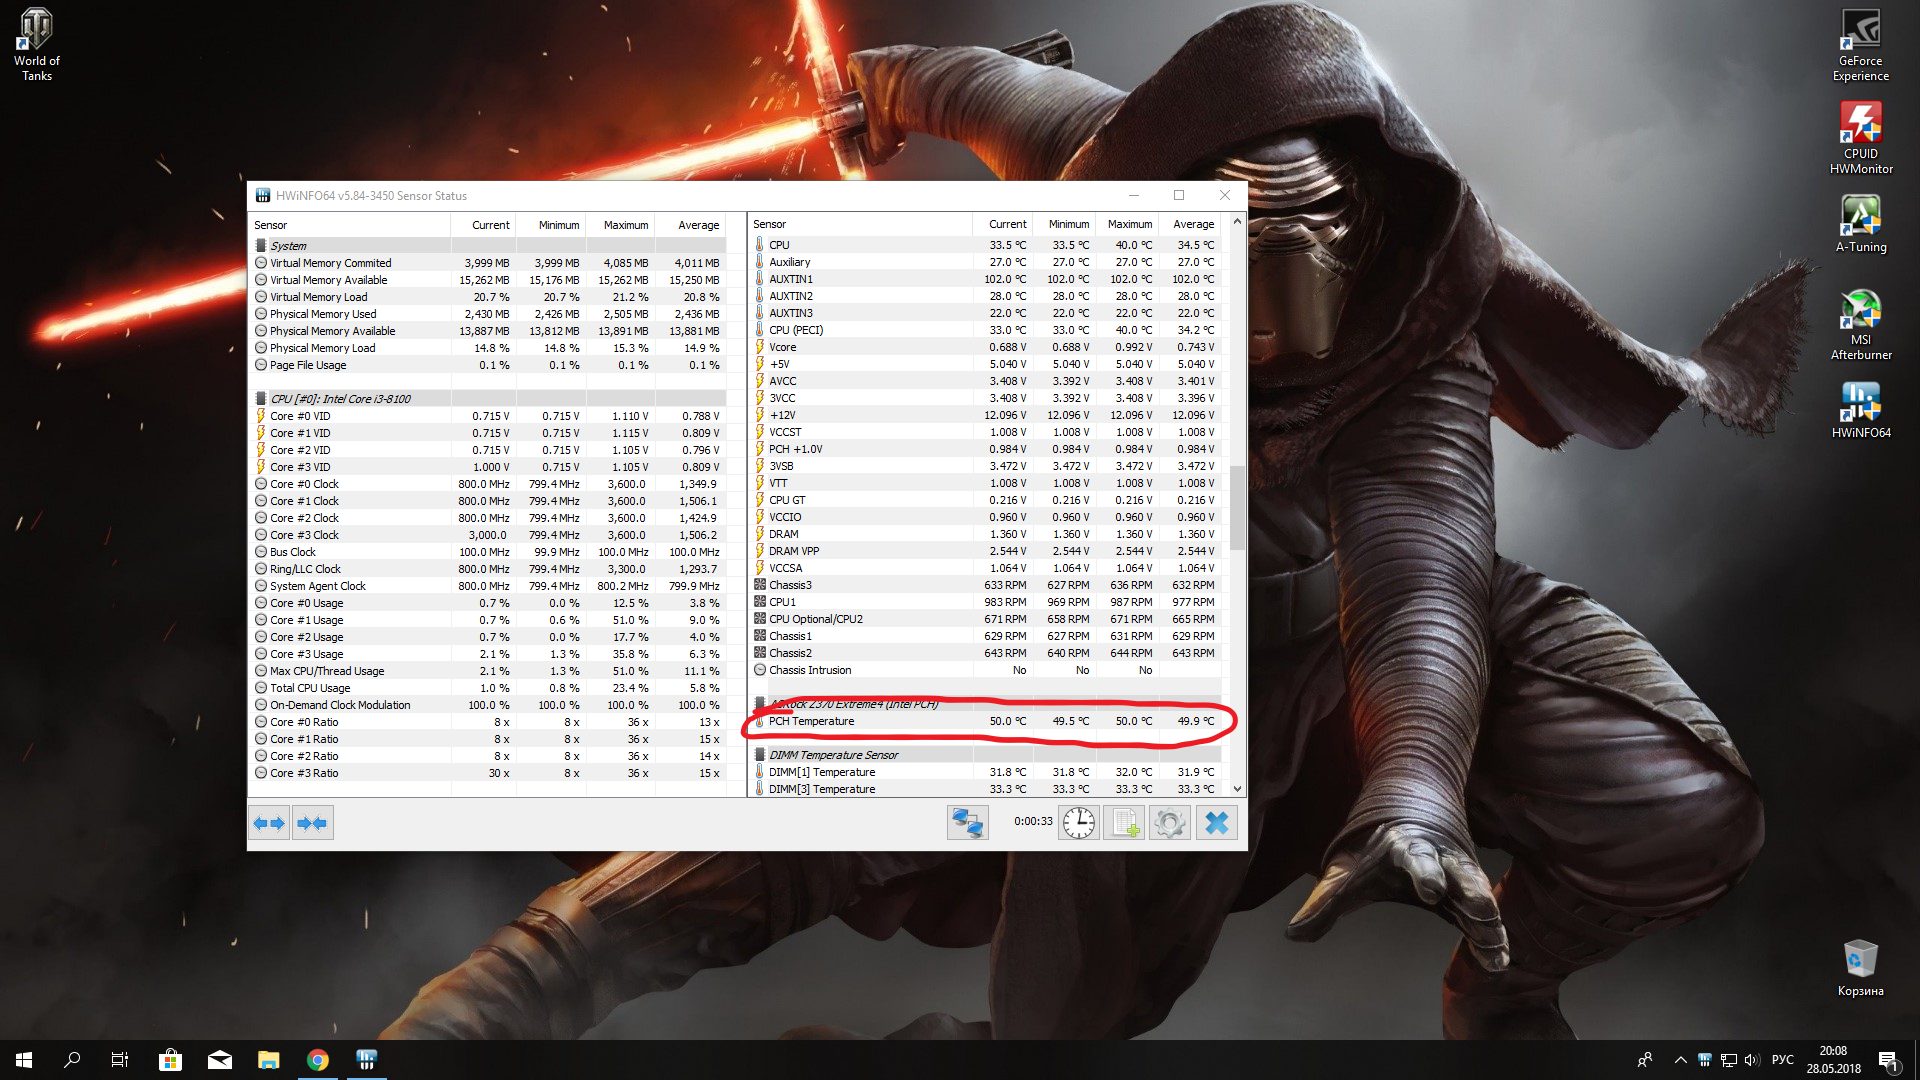Open the РУС language indicator in the tray

click(x=1782, y=1060)
